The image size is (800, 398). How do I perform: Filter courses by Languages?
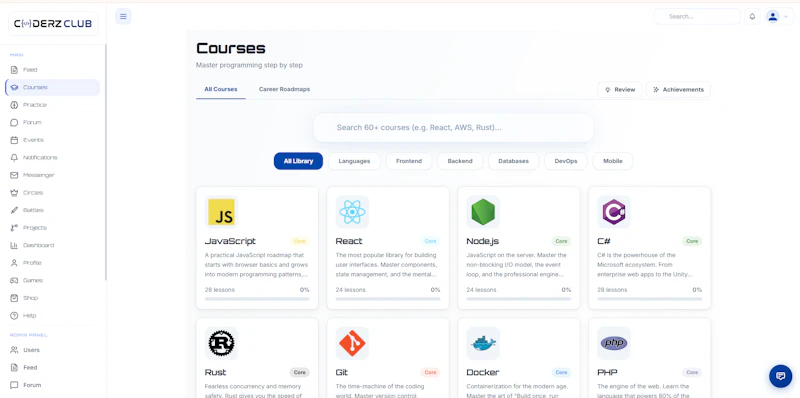pyautogui.click(x=354, y=161)
